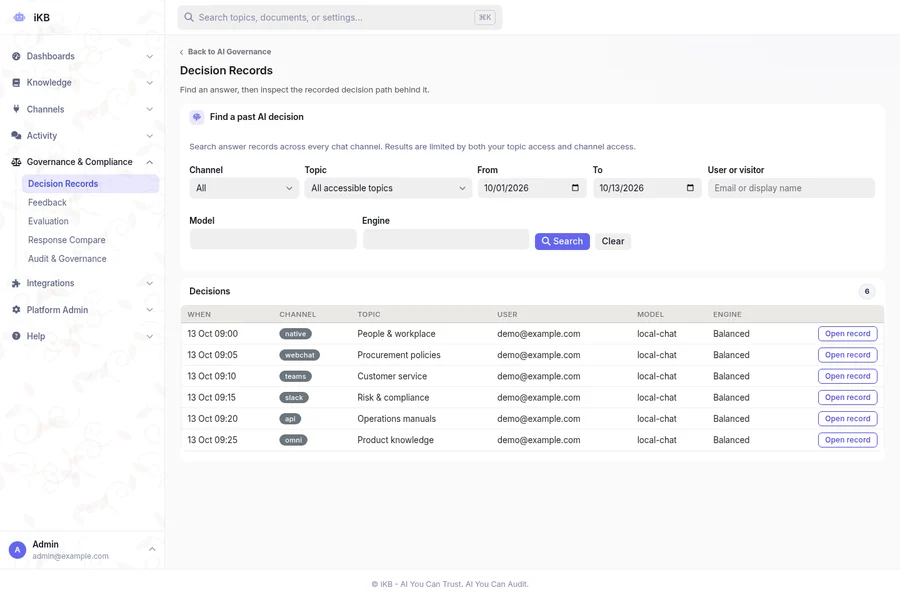Click the 'Product knowledge' topic cell
This screenshot has height=600, width=900.
point(395,440)
